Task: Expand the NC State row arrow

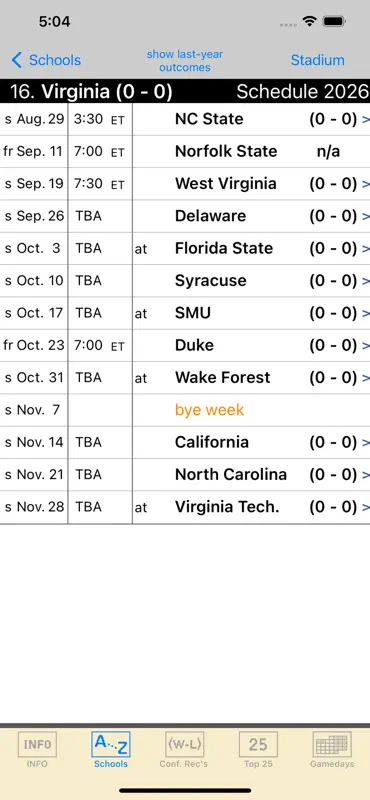Action: pos(365,119)
